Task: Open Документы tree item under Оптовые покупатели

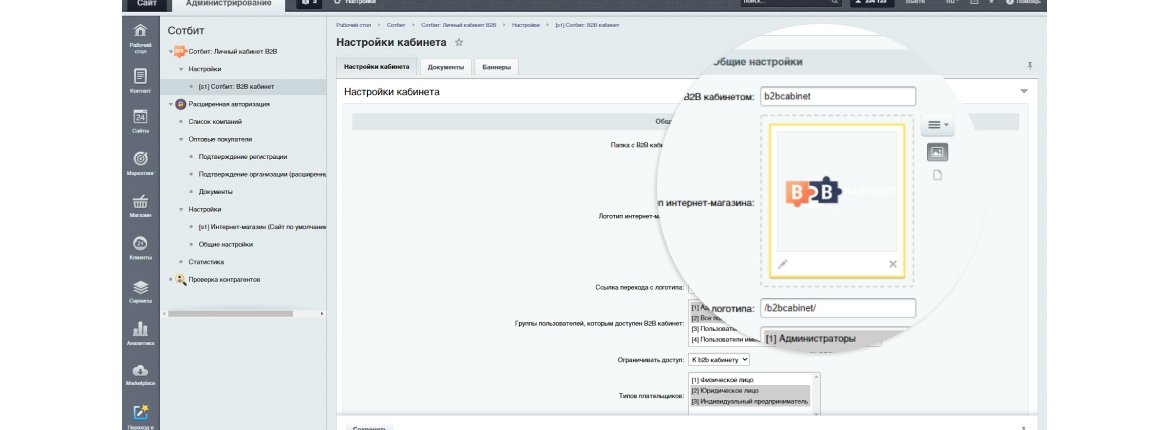Action: [x=216, y=192]
